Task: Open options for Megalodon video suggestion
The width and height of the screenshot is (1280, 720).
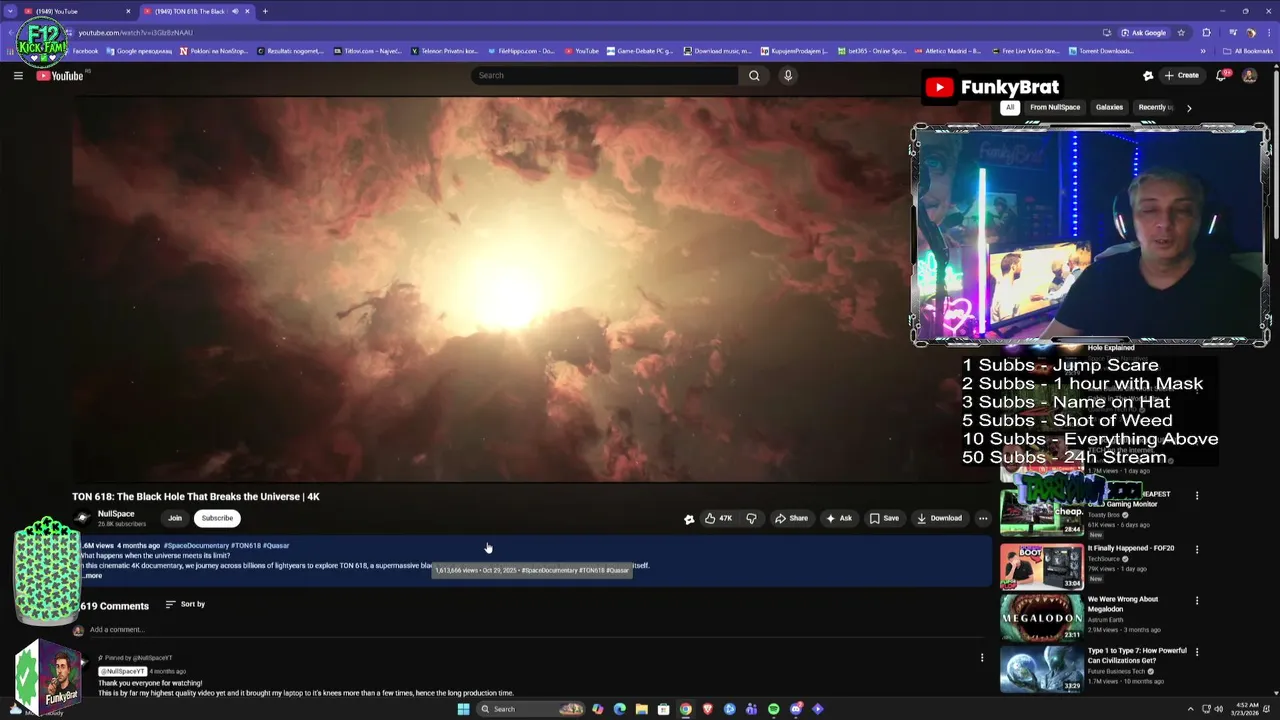Action: click(x=1197, y=600)
